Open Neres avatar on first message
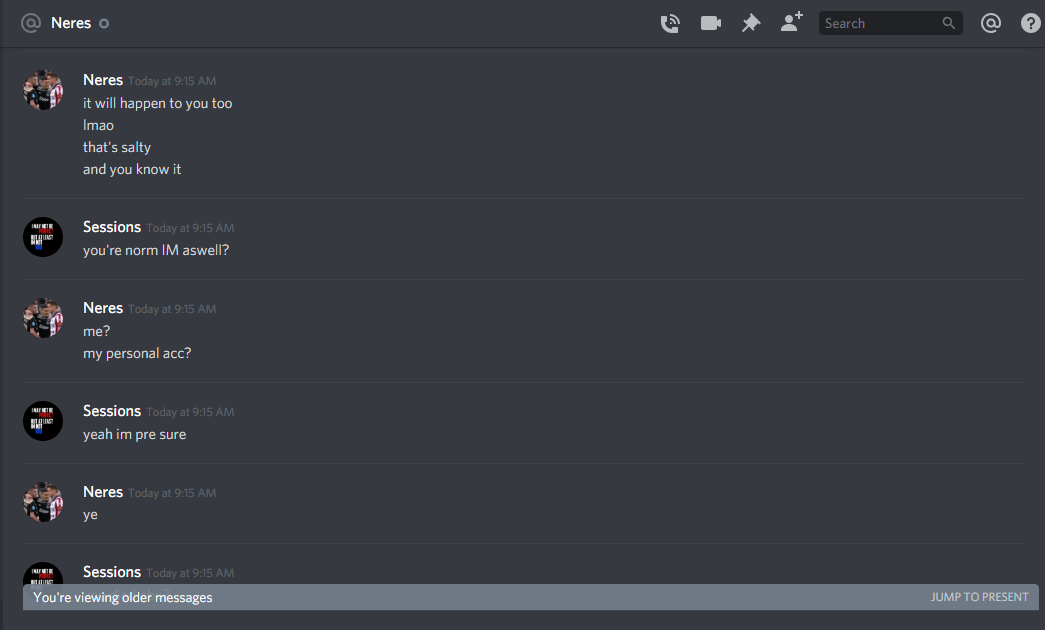Screen dimensions: 1045x630 (x=43, y=90)
